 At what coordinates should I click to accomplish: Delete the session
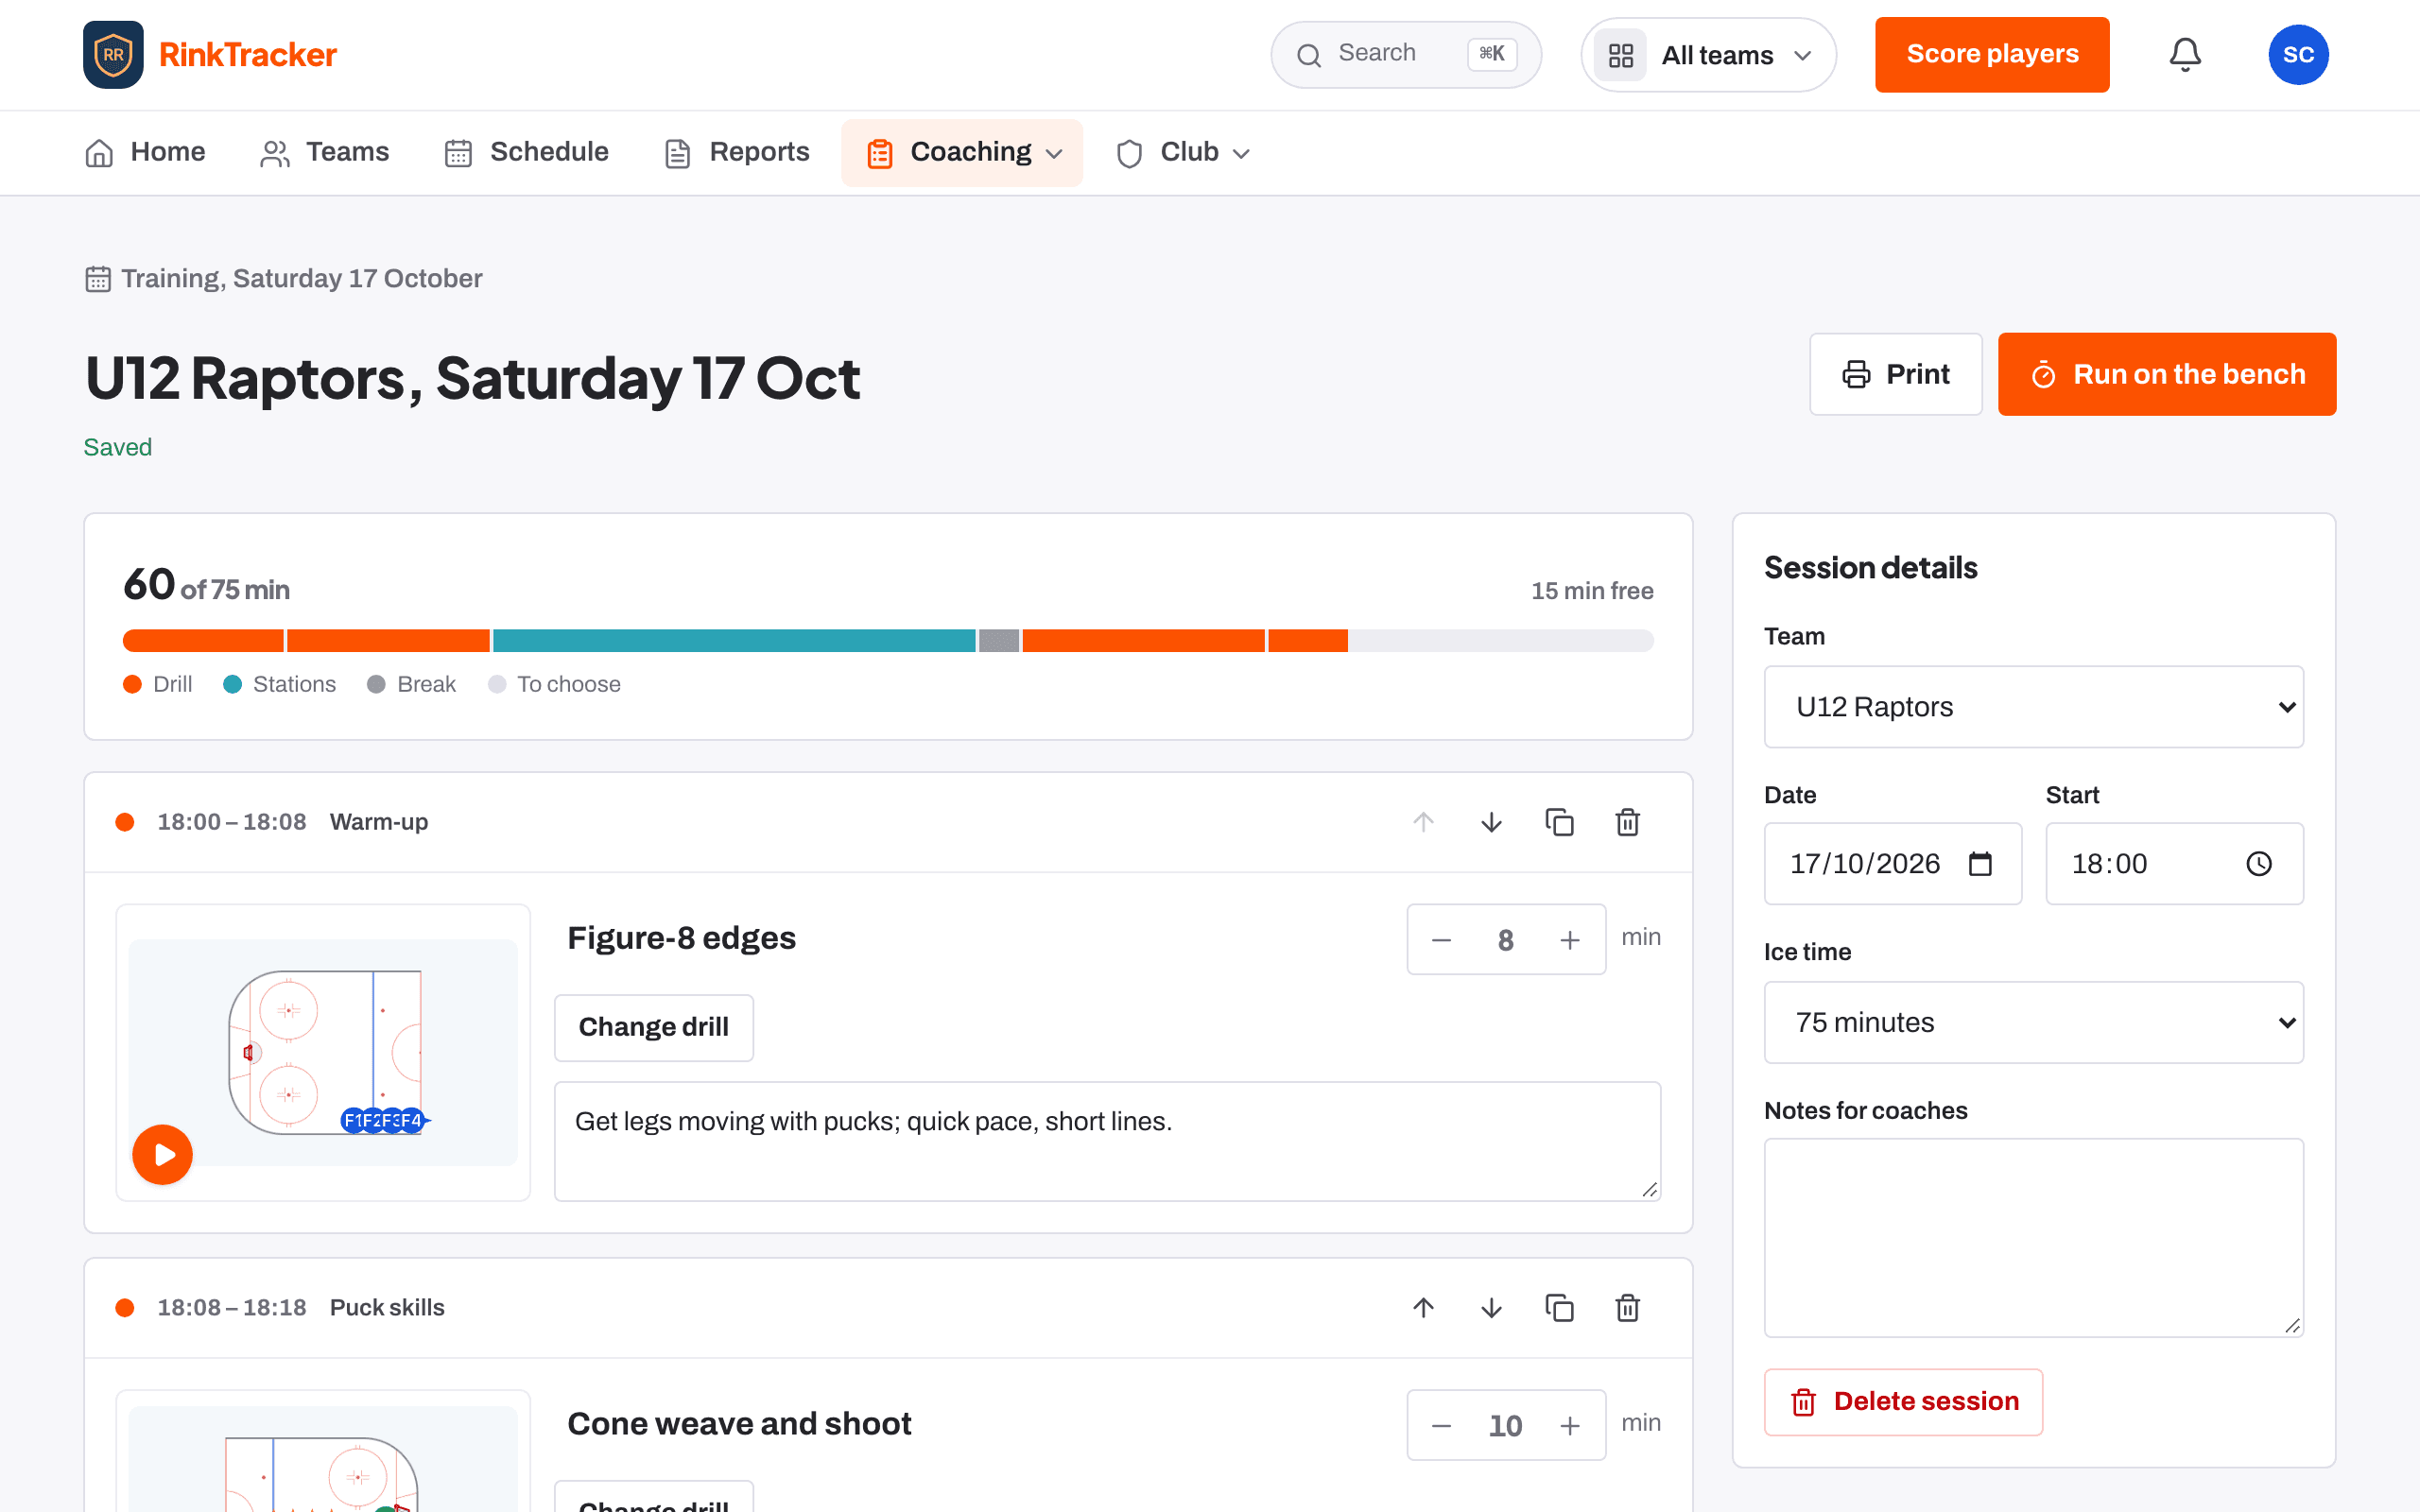tap(1903, 1401)
